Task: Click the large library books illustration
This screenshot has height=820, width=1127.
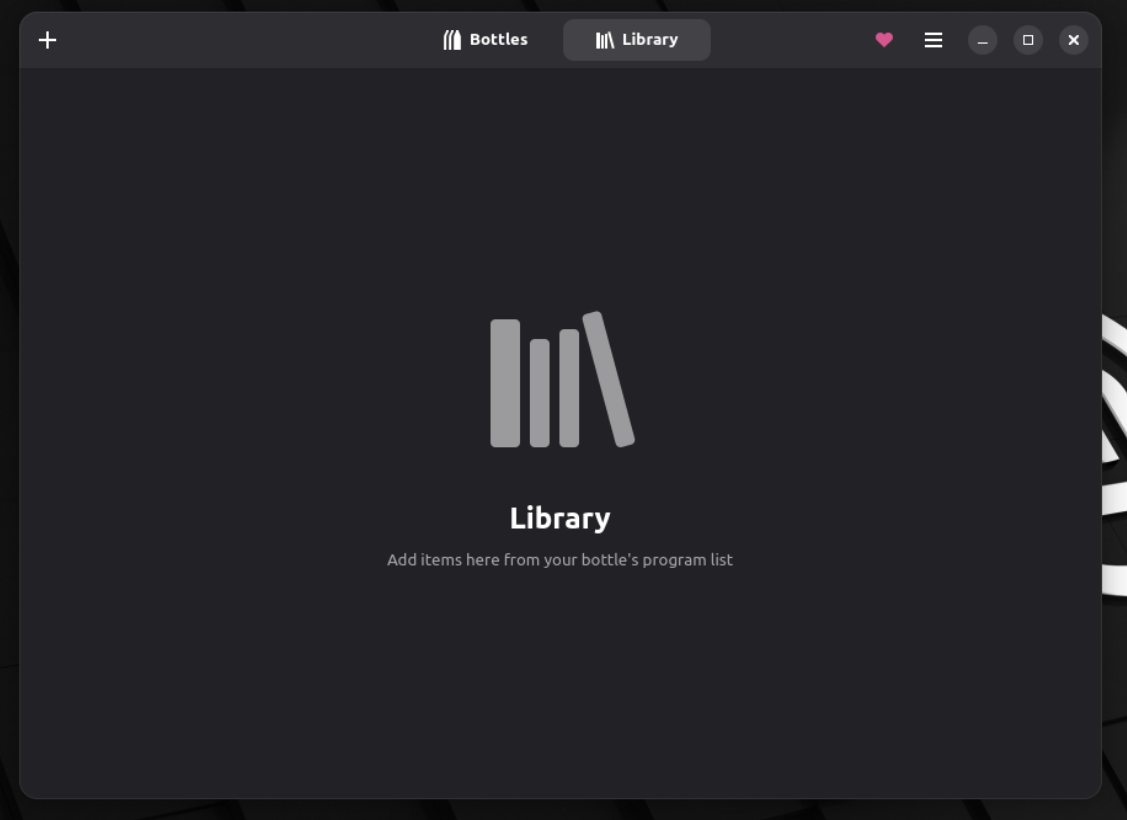Action: (561, 380)
